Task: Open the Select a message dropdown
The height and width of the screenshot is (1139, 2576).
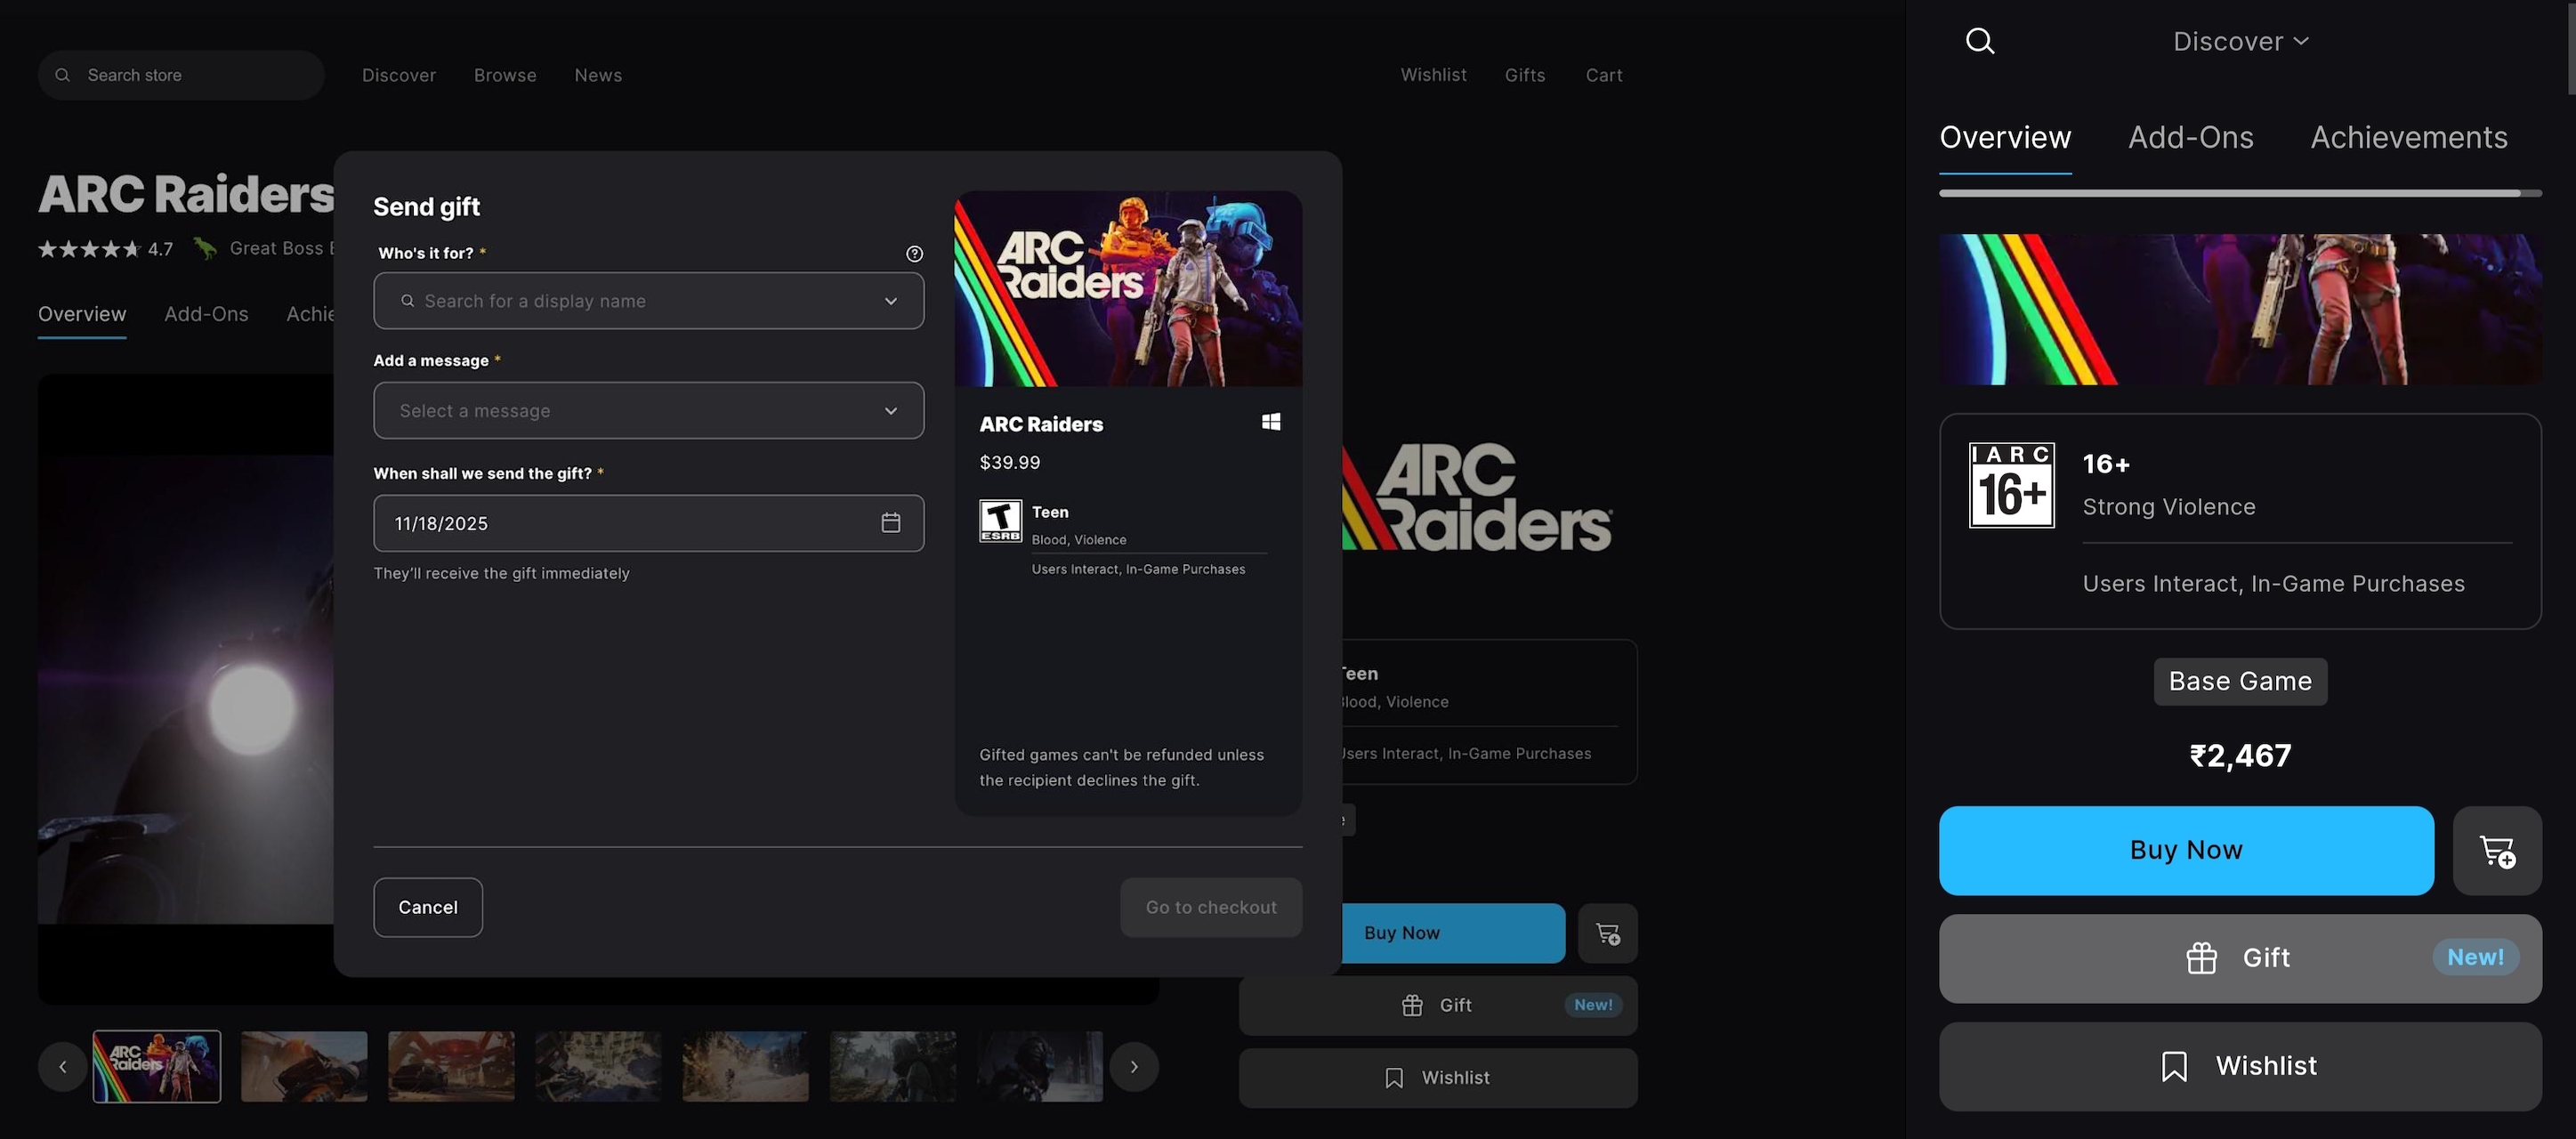Action: pos(648,410)
